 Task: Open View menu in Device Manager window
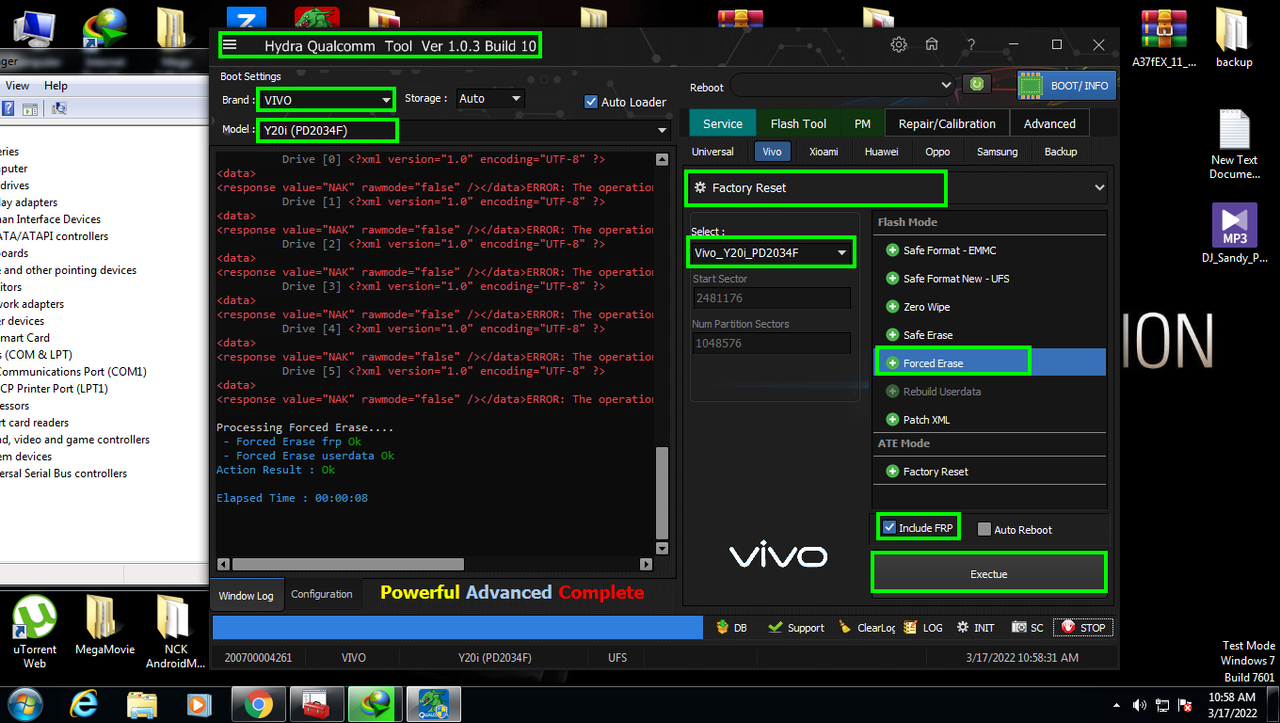pos(17,86)
